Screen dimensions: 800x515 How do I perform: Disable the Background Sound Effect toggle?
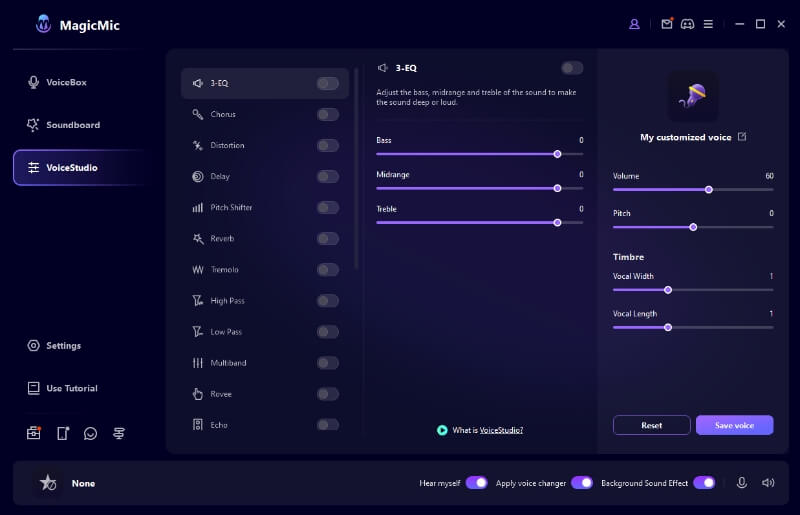pos(704,483)
